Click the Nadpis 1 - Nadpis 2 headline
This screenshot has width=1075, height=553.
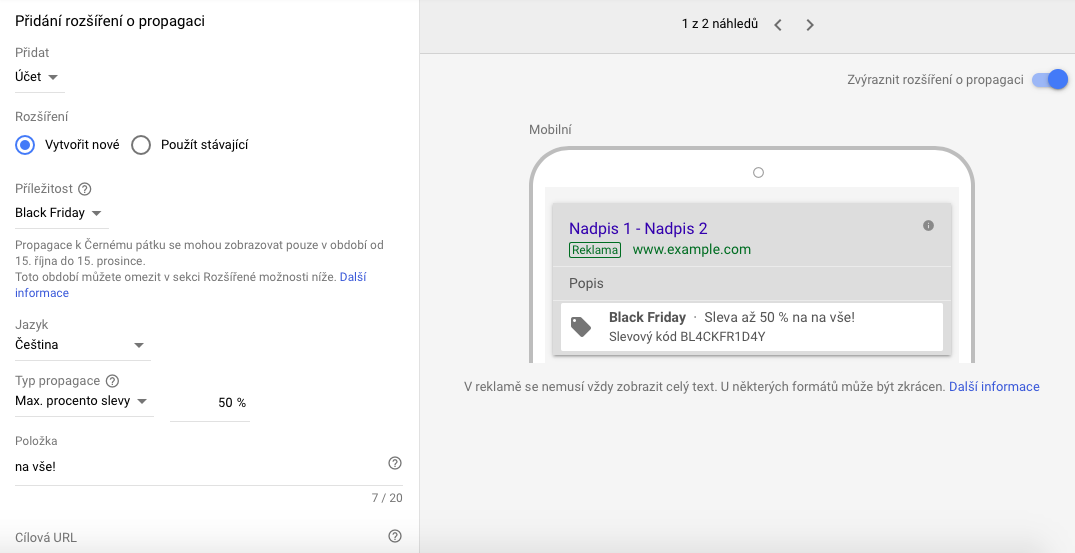(638, 228)
